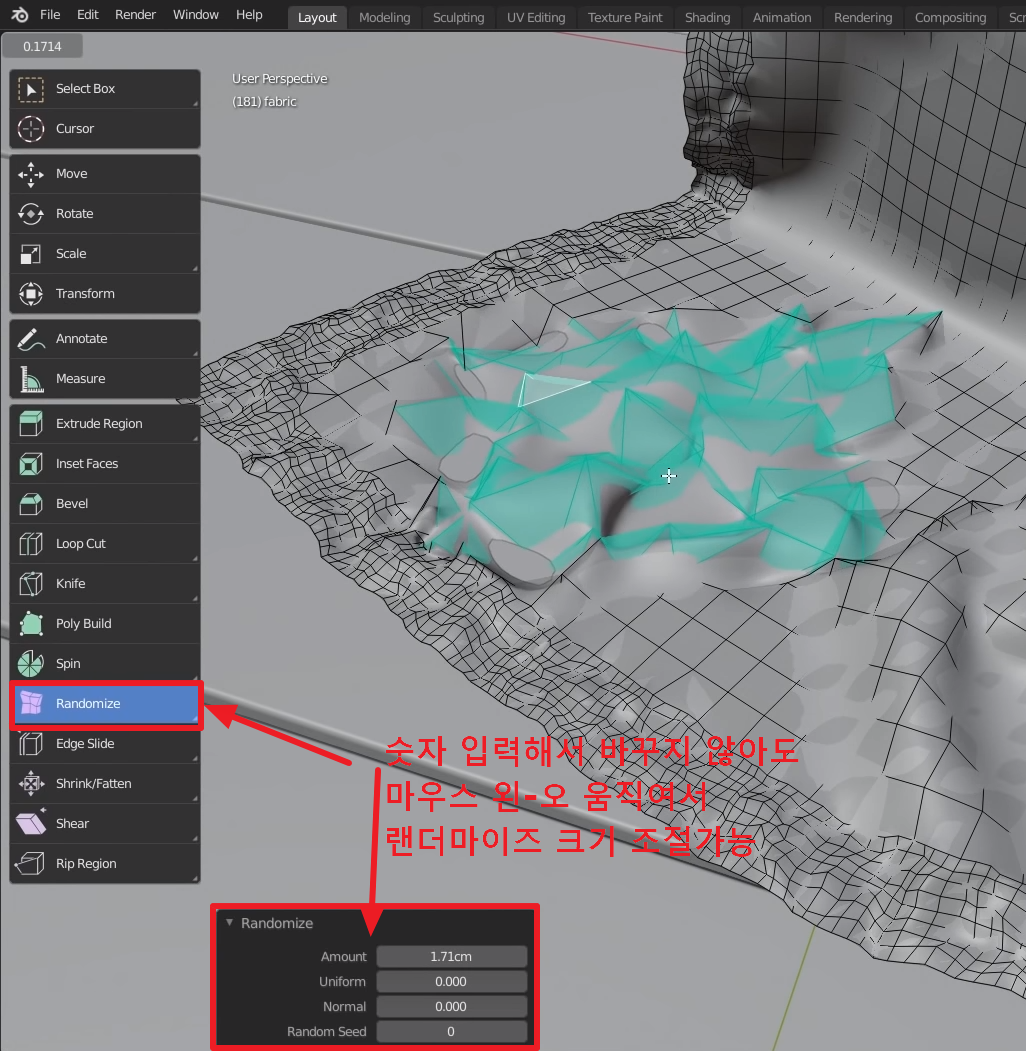Open the Render menu
The height and width of the screenshot is (1051, 1026).
135,15
